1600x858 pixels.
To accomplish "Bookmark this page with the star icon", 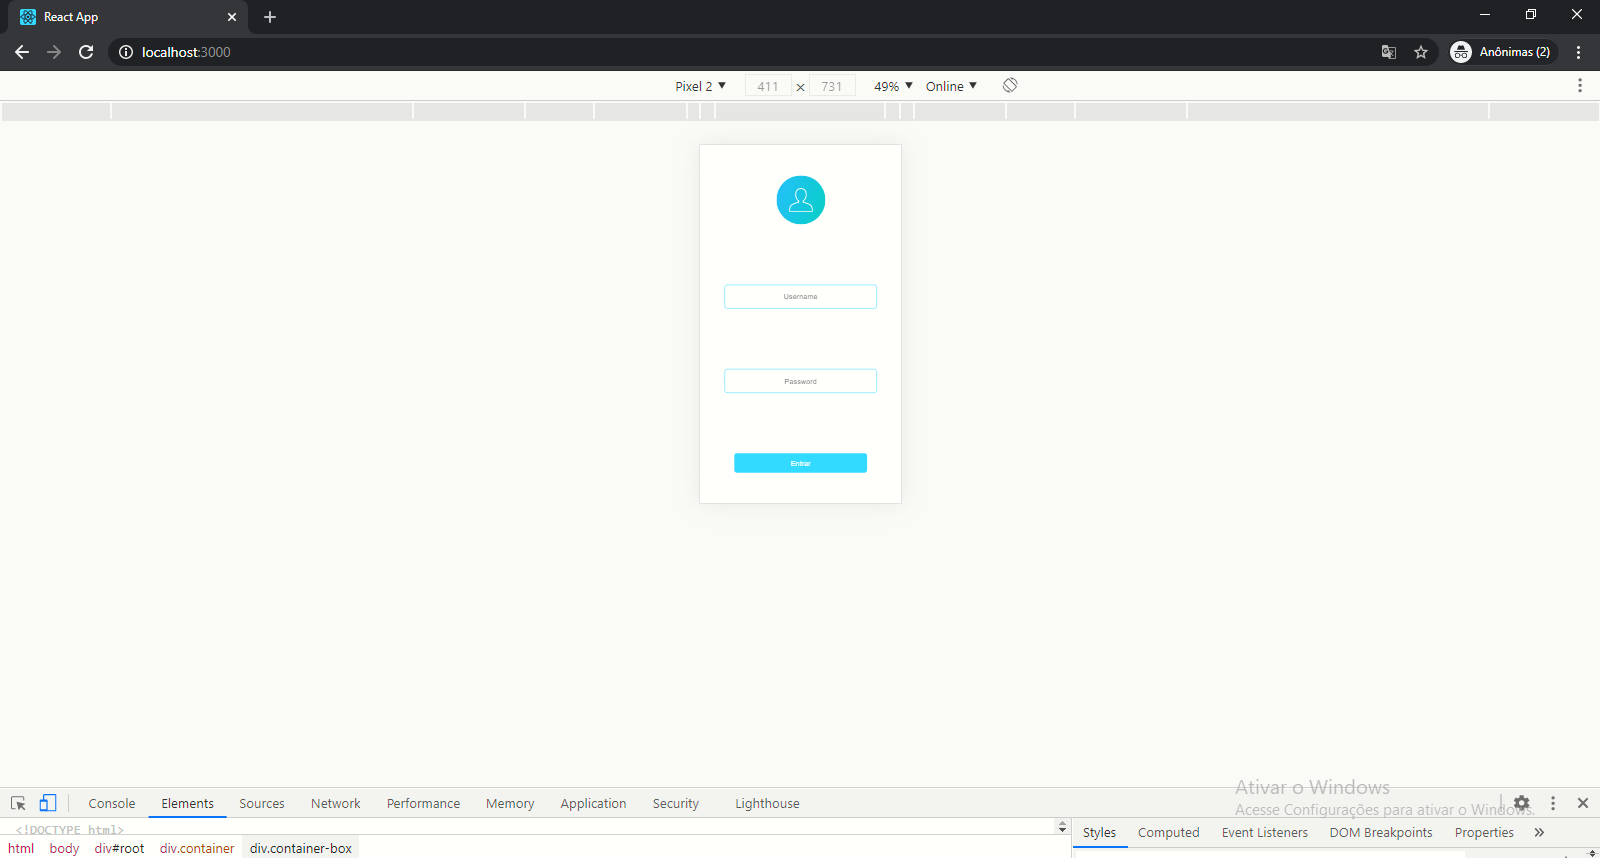I will (1421, 52).
